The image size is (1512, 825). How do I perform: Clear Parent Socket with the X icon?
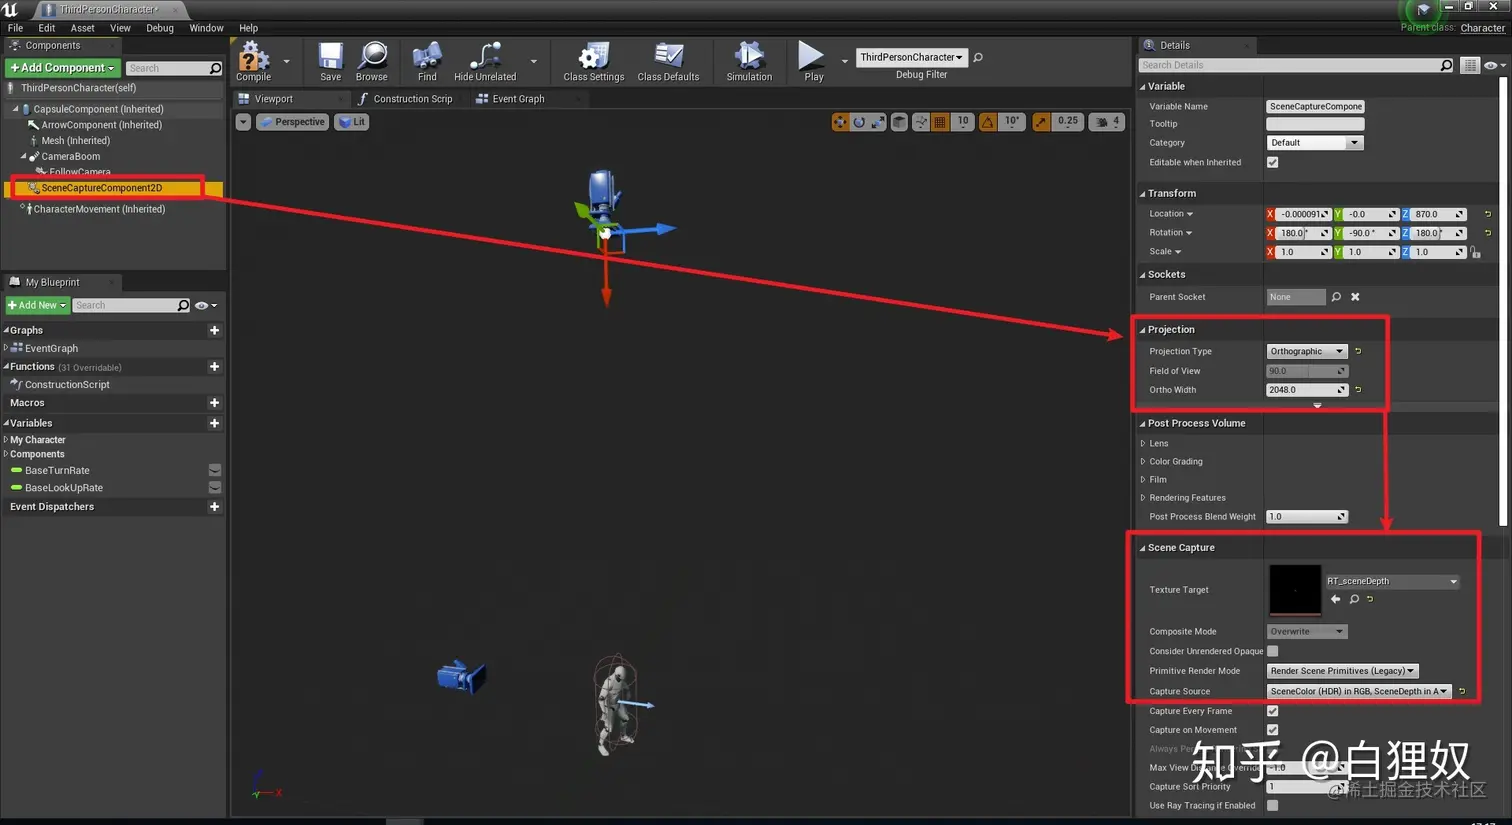(1355, 297)
